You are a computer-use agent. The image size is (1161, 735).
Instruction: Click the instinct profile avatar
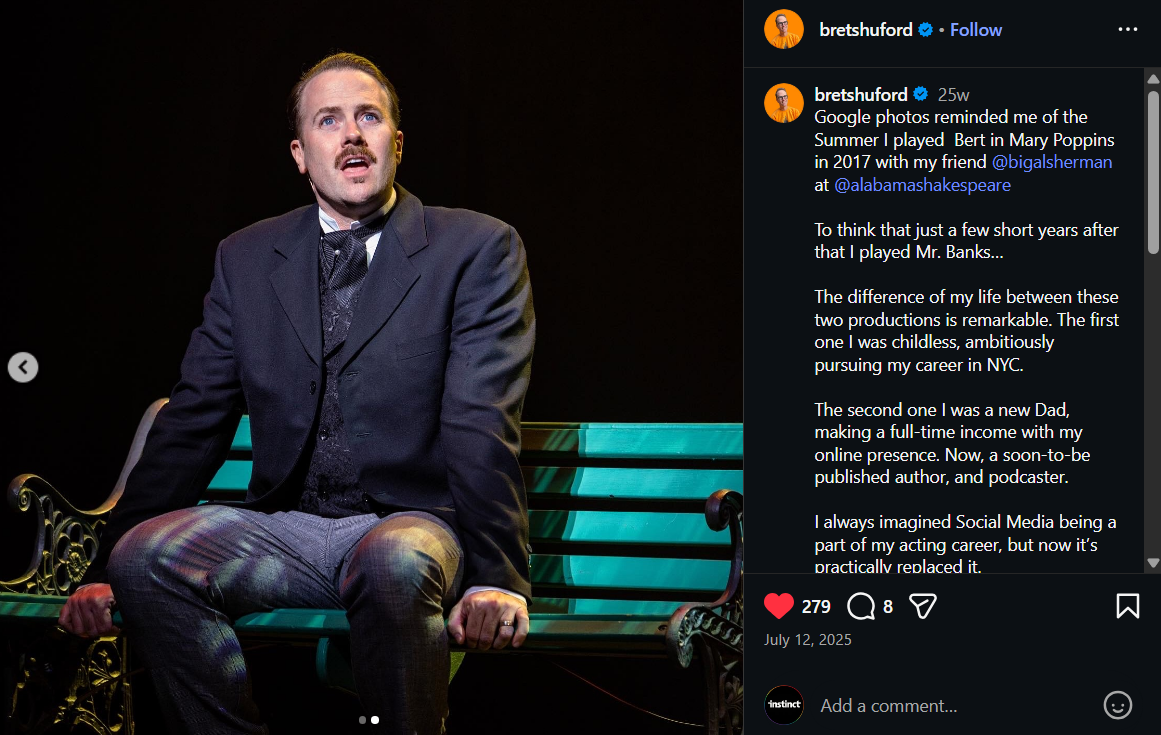[784, 705]
